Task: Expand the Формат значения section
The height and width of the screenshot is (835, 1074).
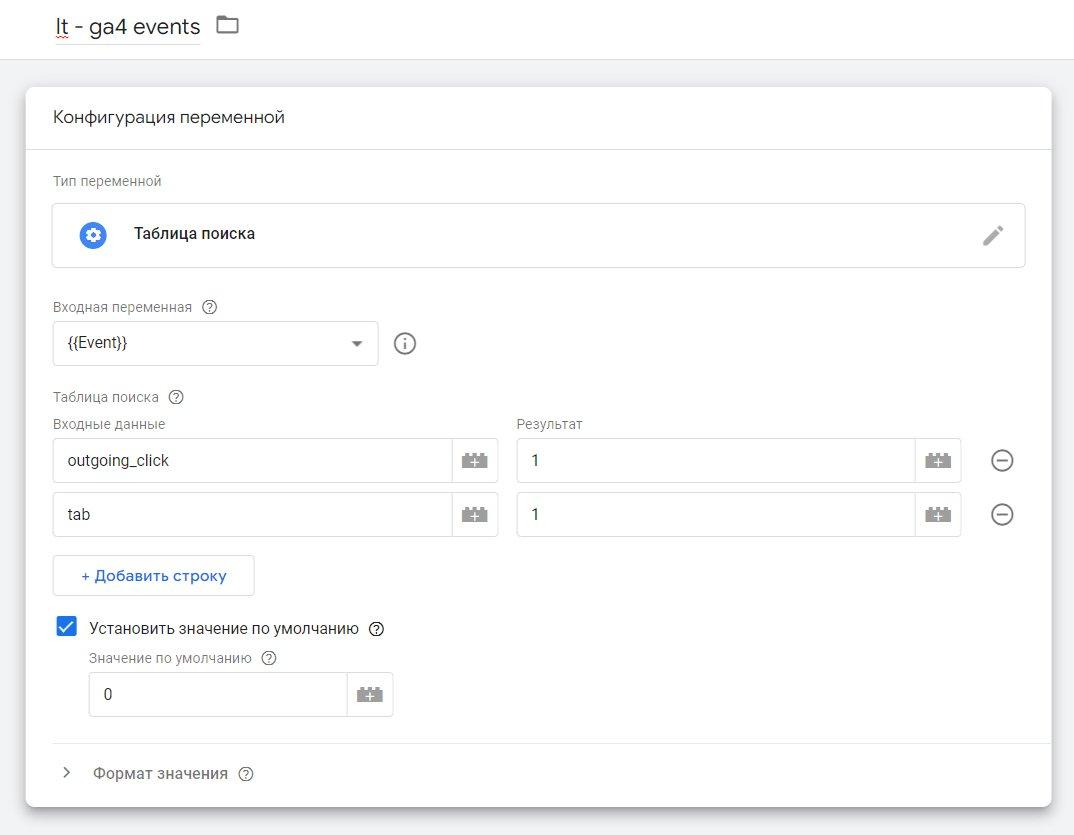Action: tap(68, 773)
